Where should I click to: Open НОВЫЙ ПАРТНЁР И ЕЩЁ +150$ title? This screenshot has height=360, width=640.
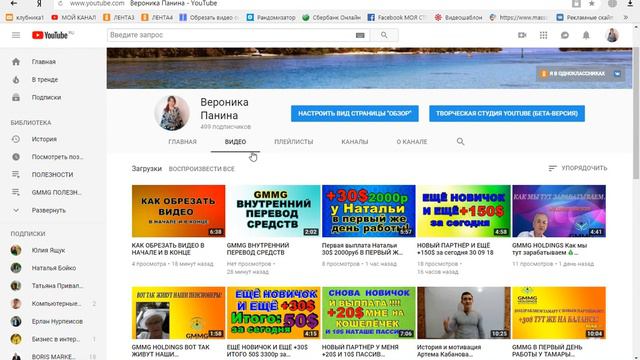click(455, 249)
